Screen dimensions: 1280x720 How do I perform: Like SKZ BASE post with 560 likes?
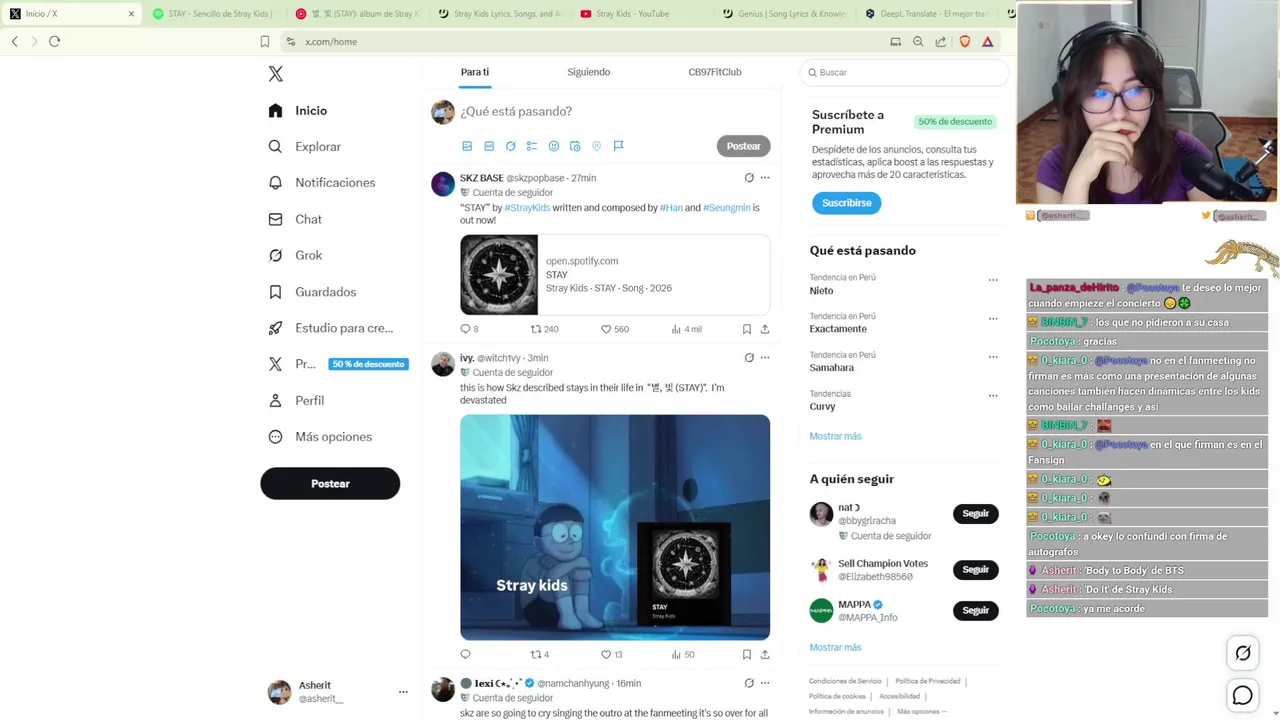pyautogui.click(x=614, y=329)
